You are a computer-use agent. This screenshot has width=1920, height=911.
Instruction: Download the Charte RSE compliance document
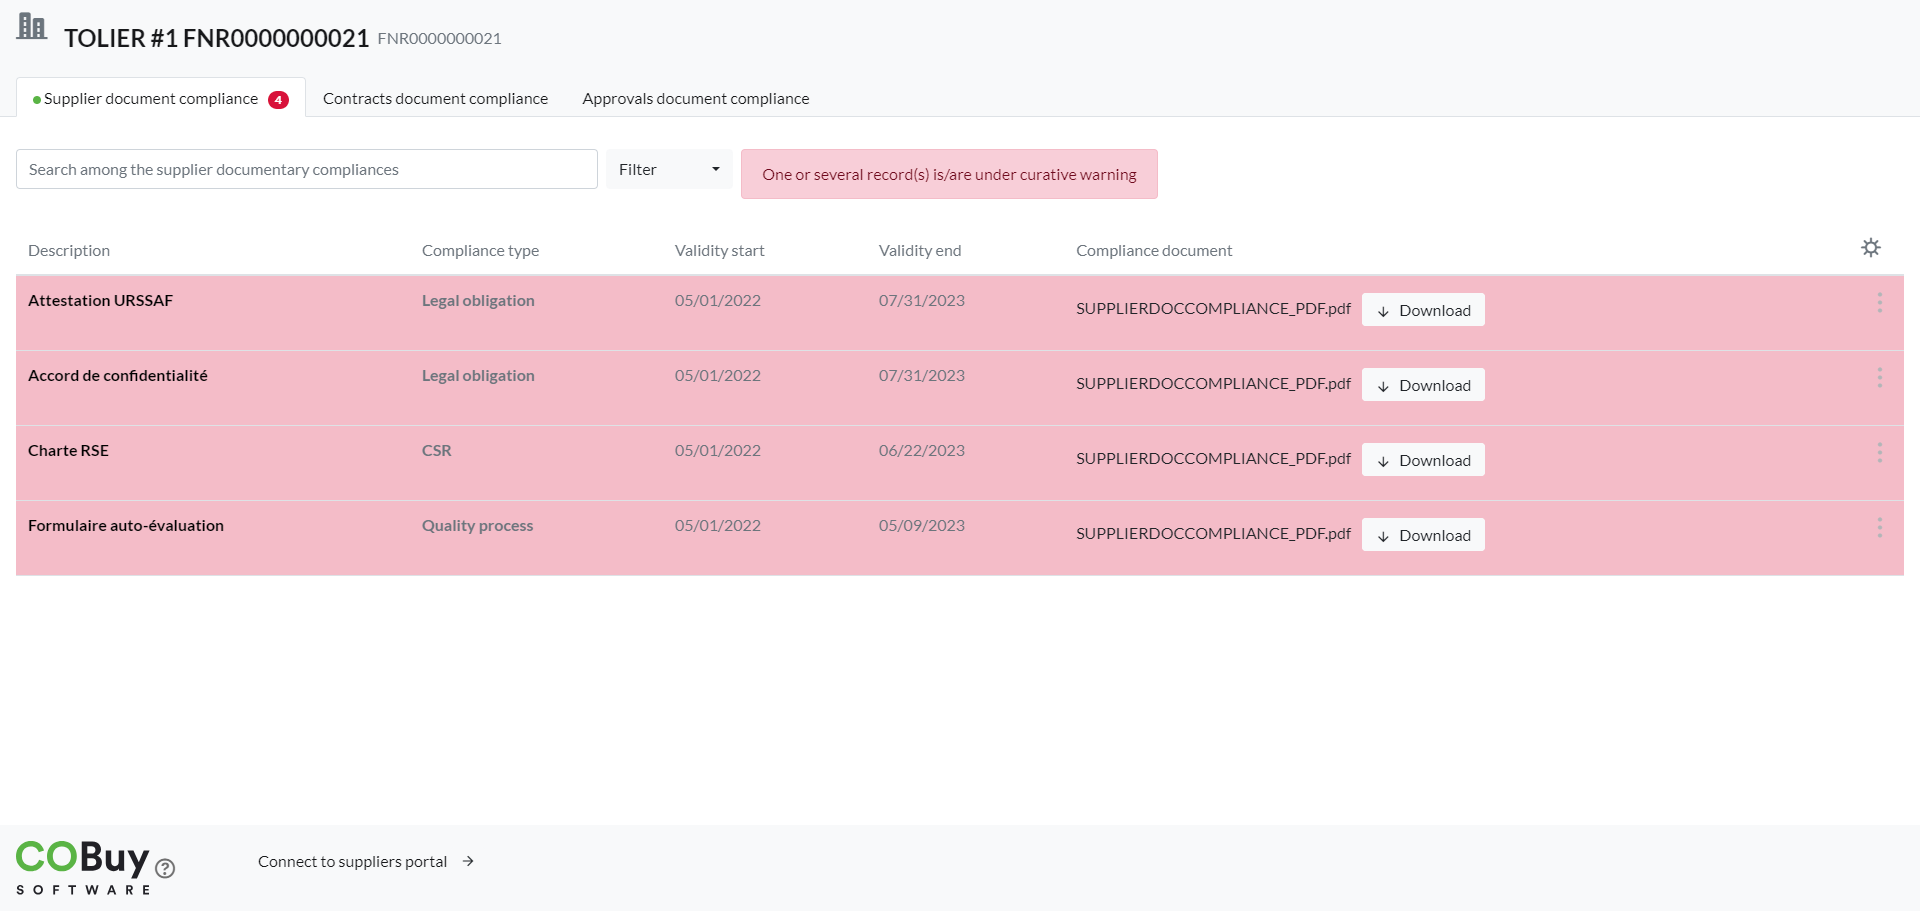click(1423, 460)
